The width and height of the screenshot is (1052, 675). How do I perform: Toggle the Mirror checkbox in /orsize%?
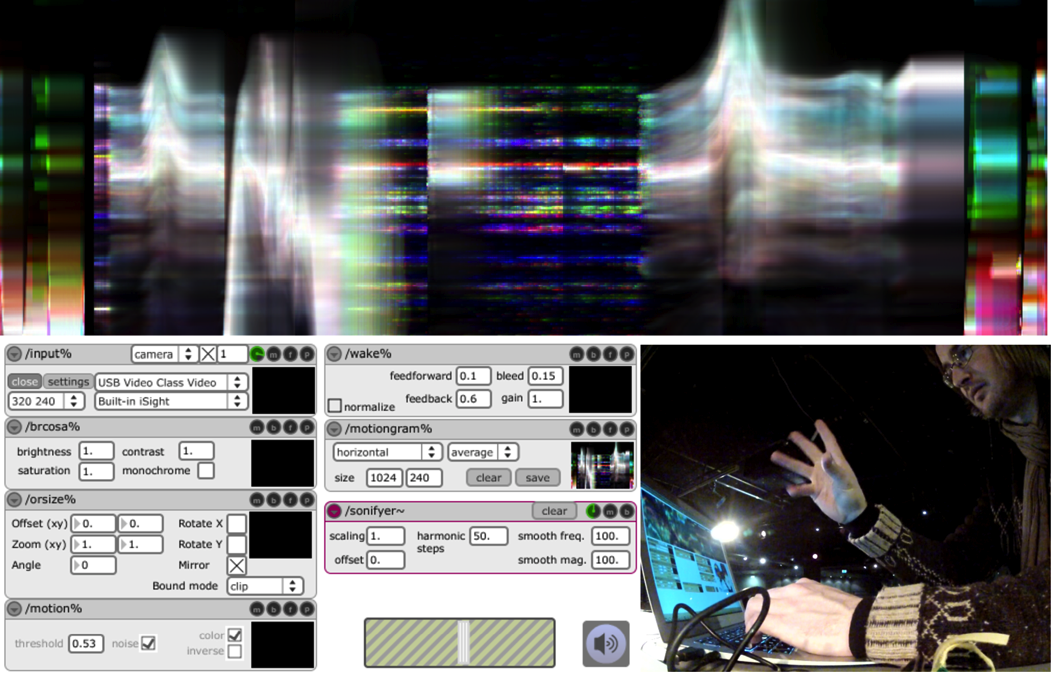[x=236, y=566]
